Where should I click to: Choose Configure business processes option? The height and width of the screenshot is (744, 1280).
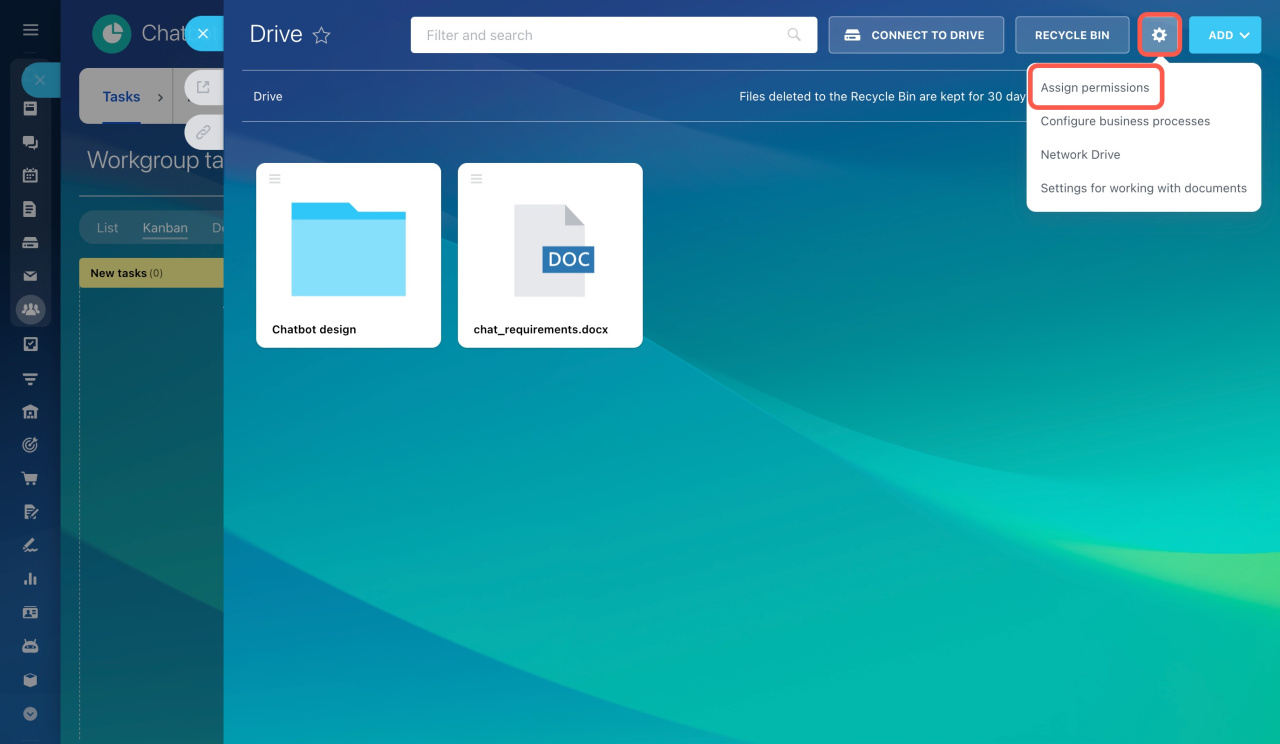click(1125, 121)
